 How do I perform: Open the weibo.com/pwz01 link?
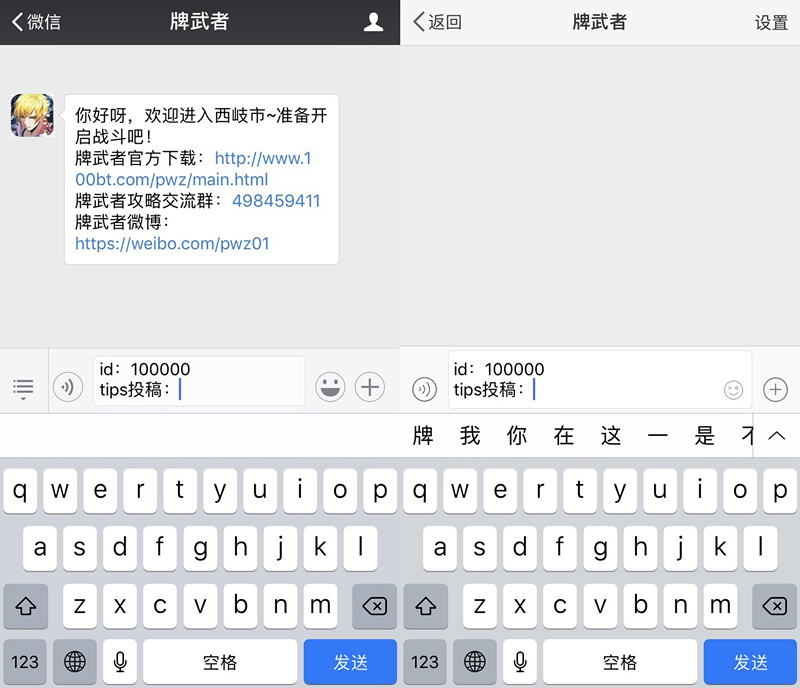pos(172,243)
